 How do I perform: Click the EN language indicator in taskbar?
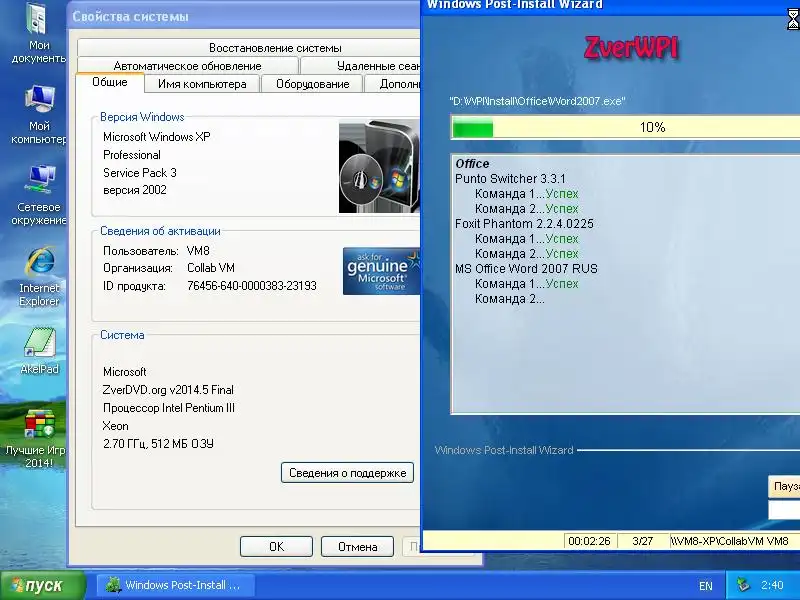706,586
